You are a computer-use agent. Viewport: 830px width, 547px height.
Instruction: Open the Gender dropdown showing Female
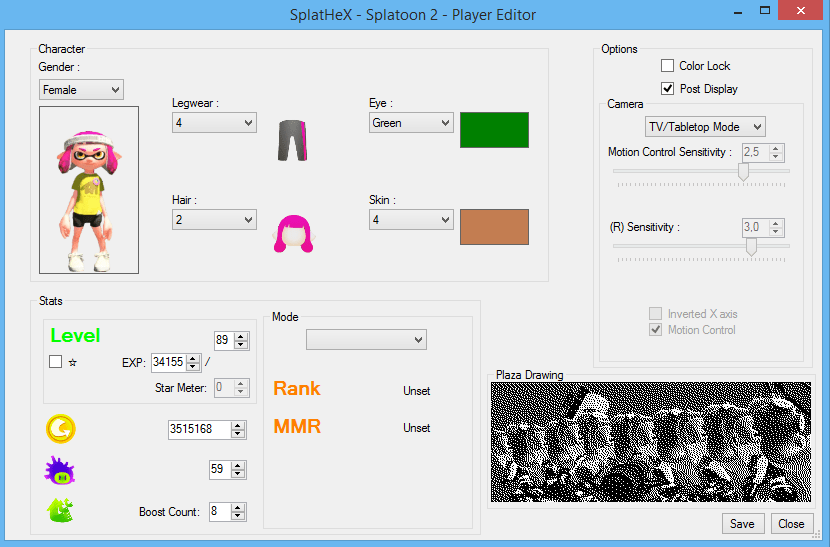click(x=82, y=89)
